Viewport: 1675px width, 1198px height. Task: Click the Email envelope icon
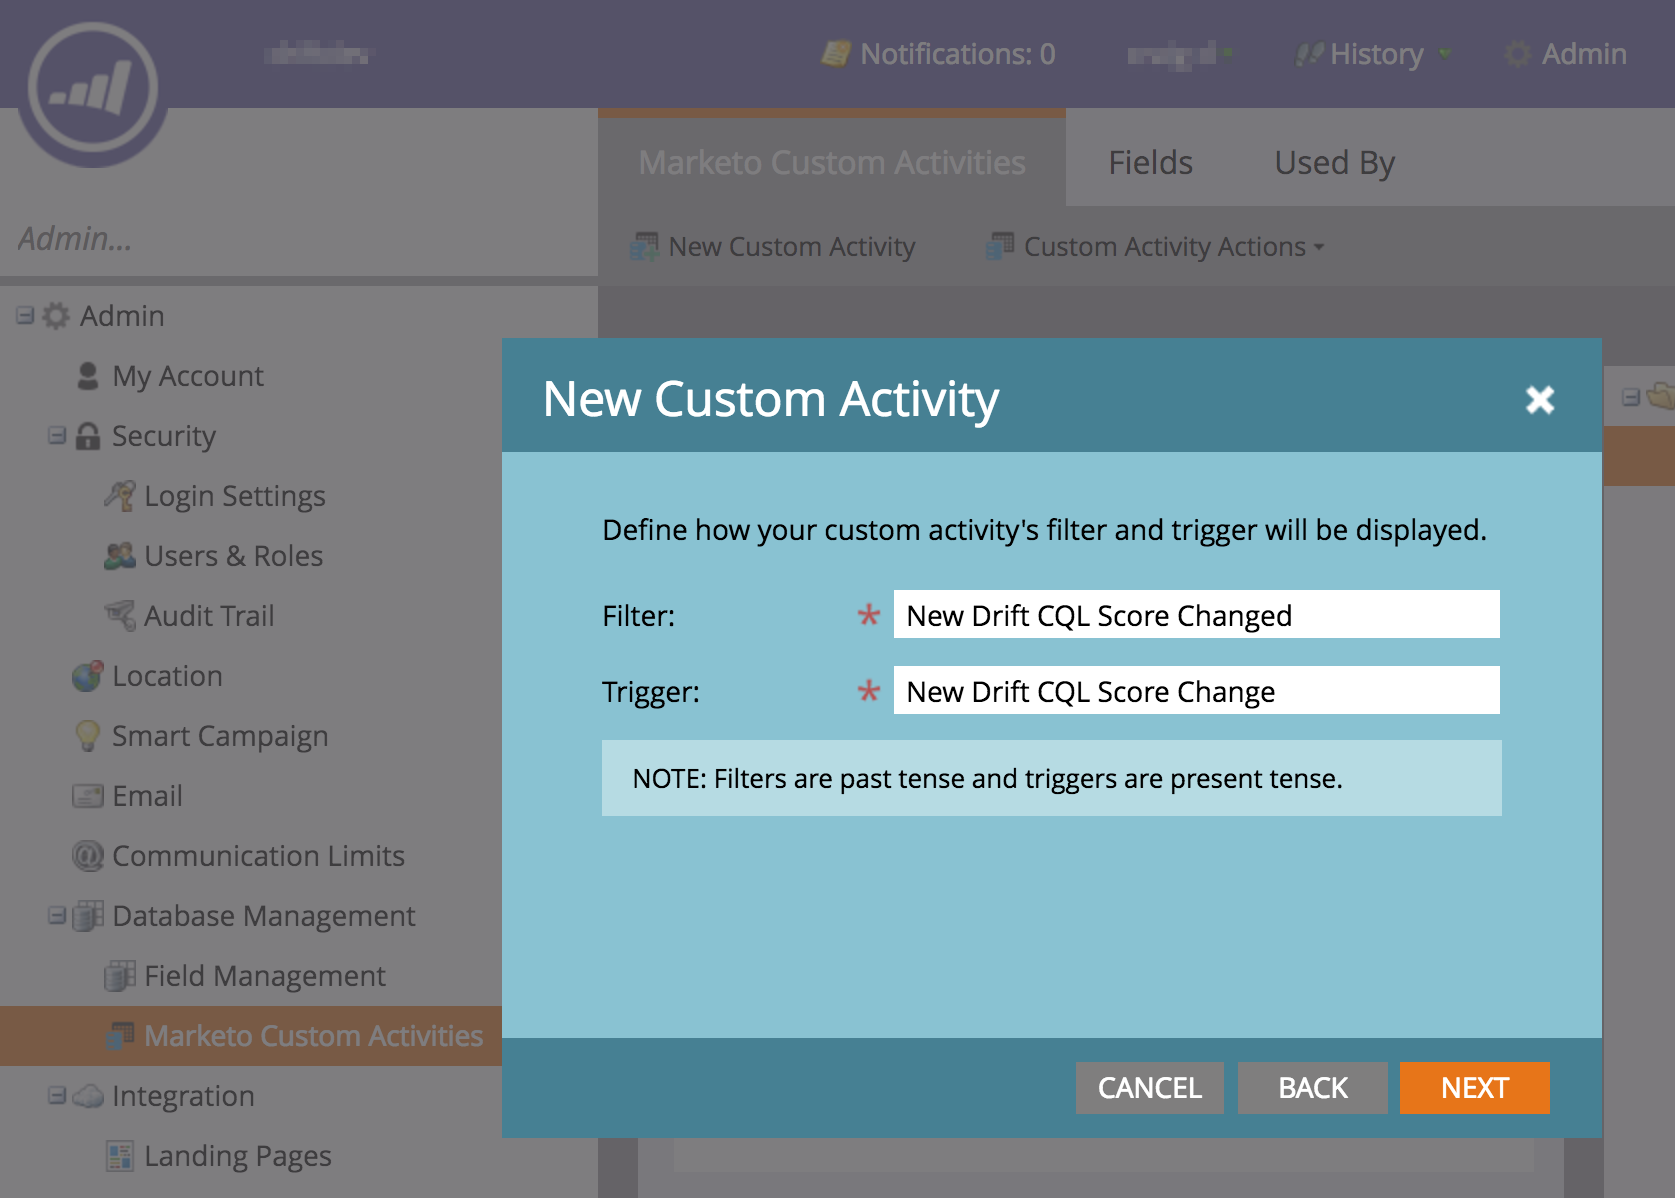(88, 796)
